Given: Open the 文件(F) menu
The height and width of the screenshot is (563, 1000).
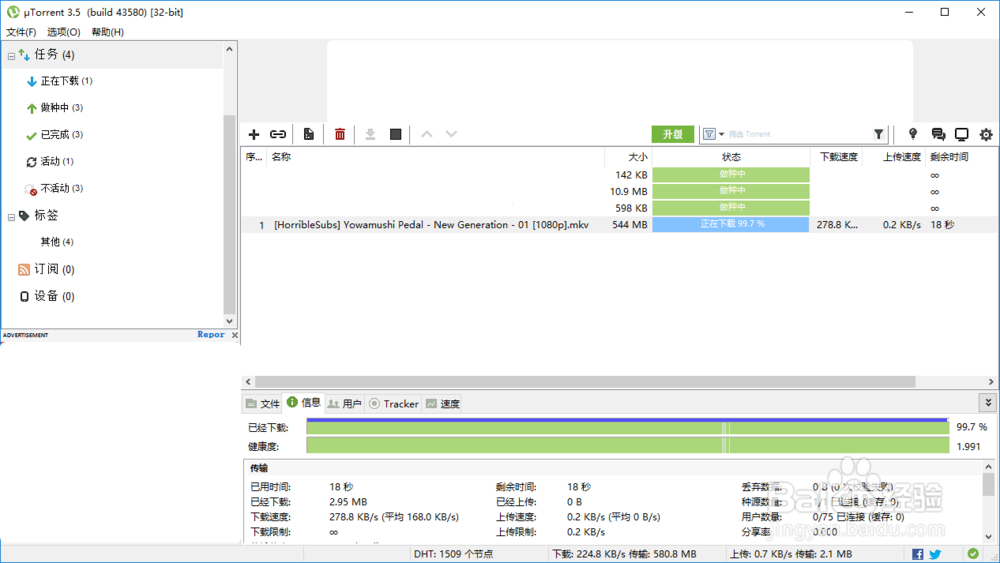Looking at the screenshot, I should click(x=21, y=32).
